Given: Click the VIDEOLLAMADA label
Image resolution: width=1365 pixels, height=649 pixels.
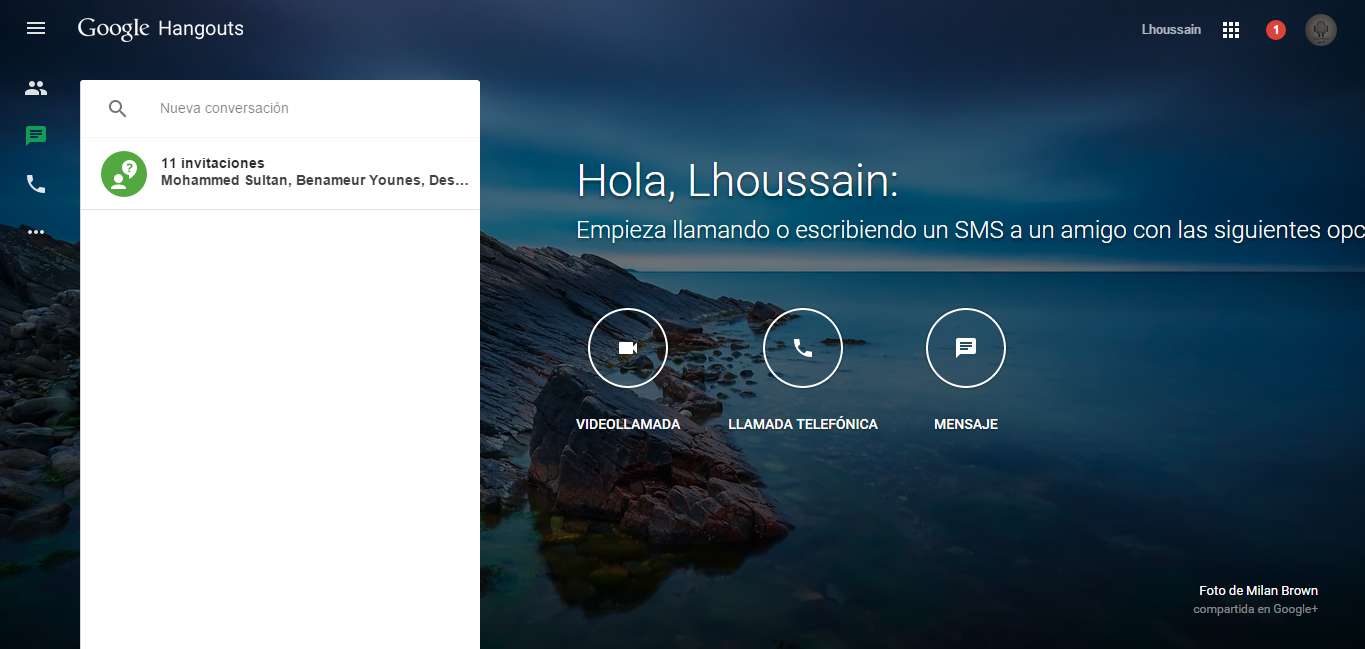Looking at the screenshot, I should tap(628, 424).
